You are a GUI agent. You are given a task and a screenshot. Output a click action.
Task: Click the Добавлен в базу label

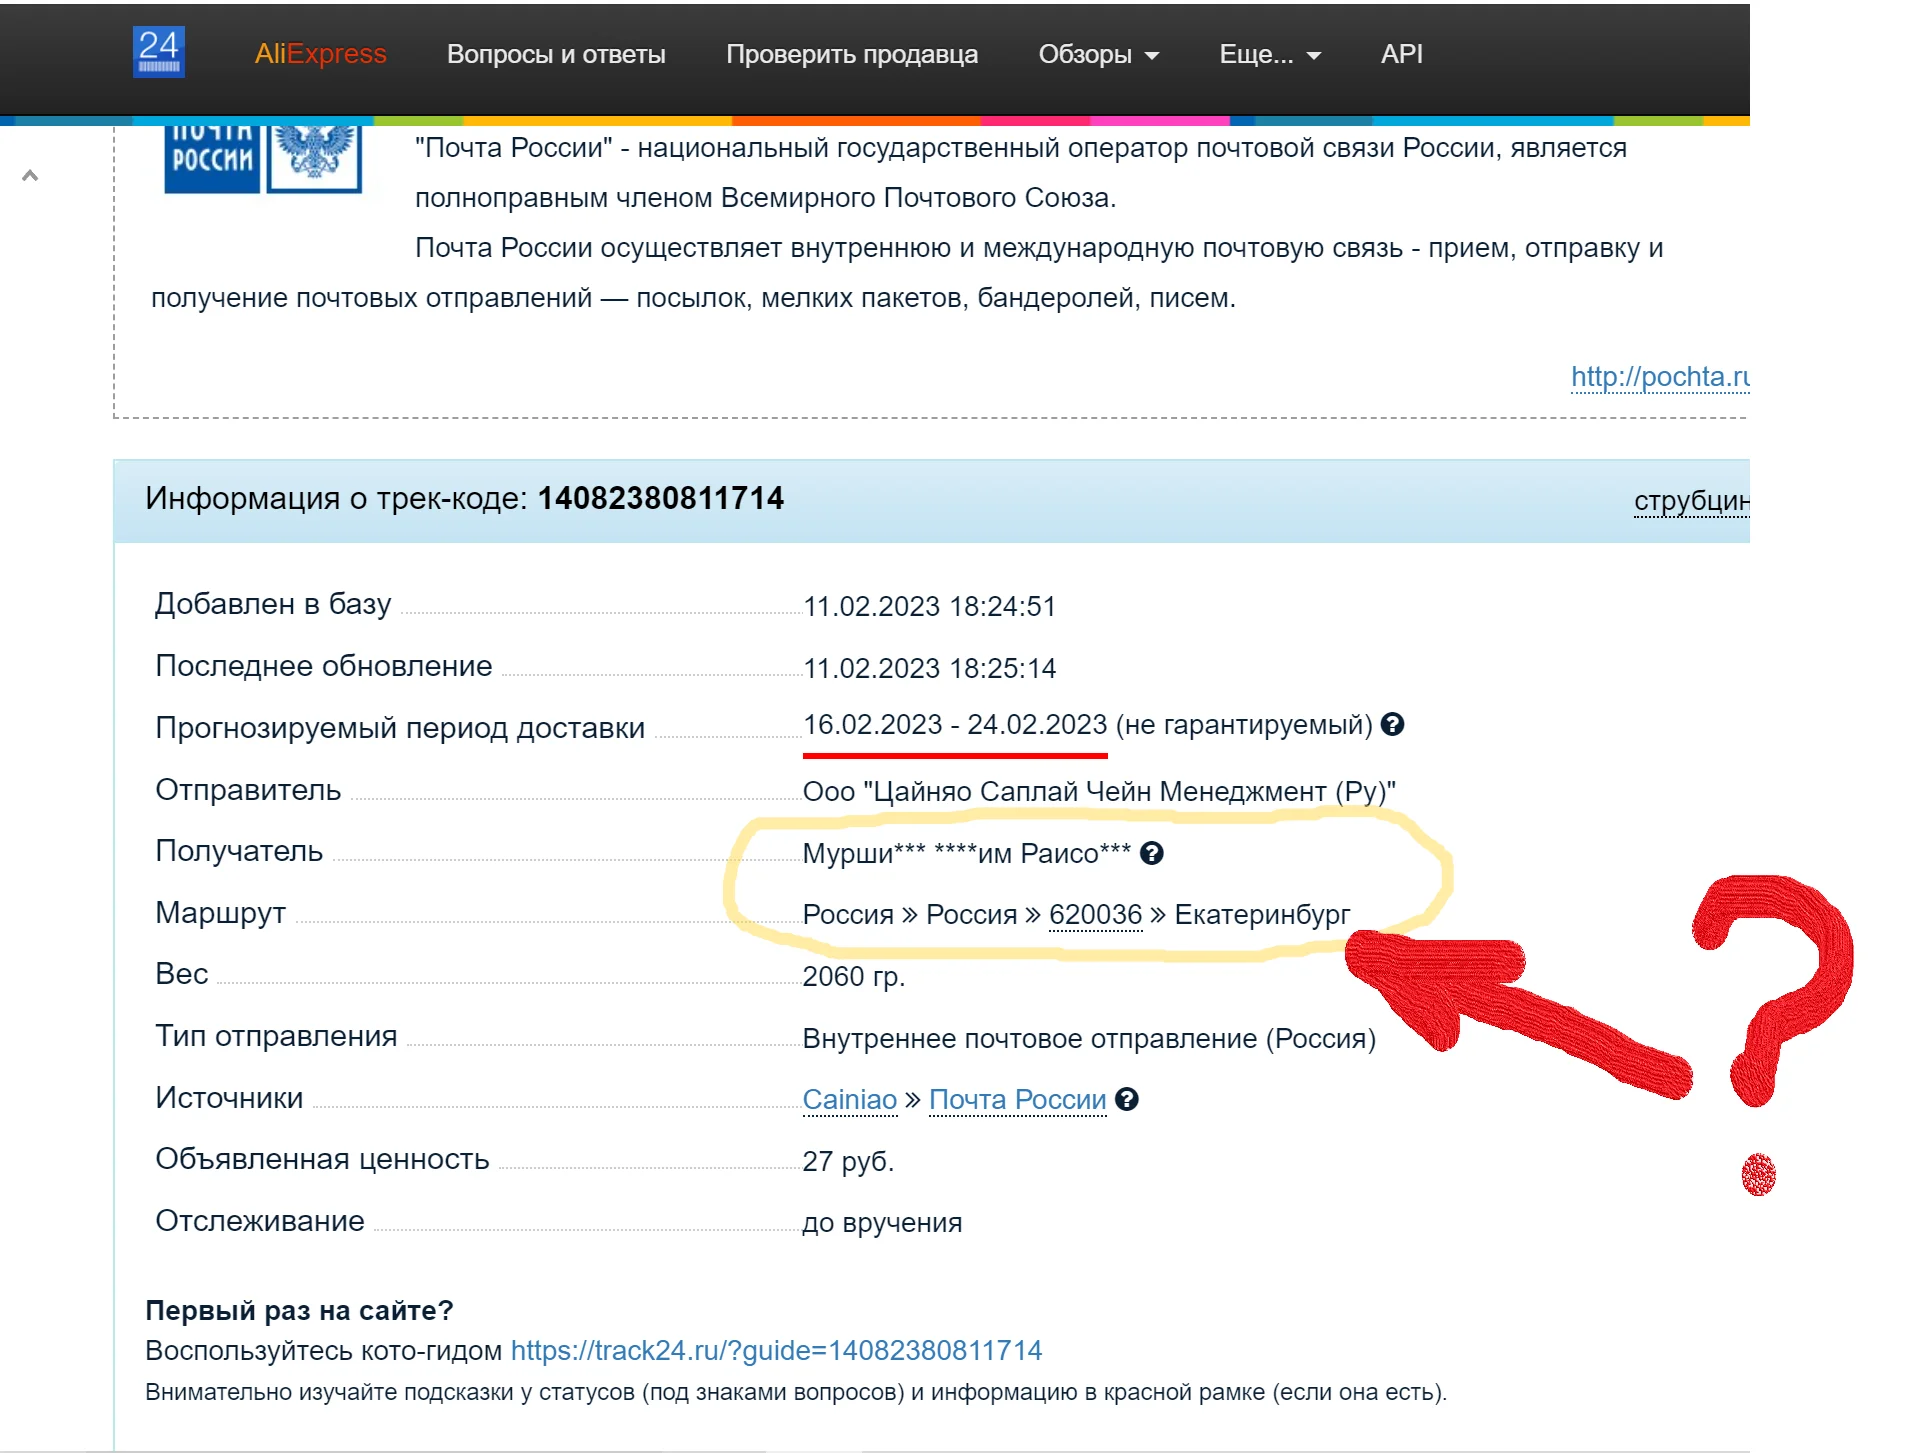pyautogui.click(x=273, y=604)
